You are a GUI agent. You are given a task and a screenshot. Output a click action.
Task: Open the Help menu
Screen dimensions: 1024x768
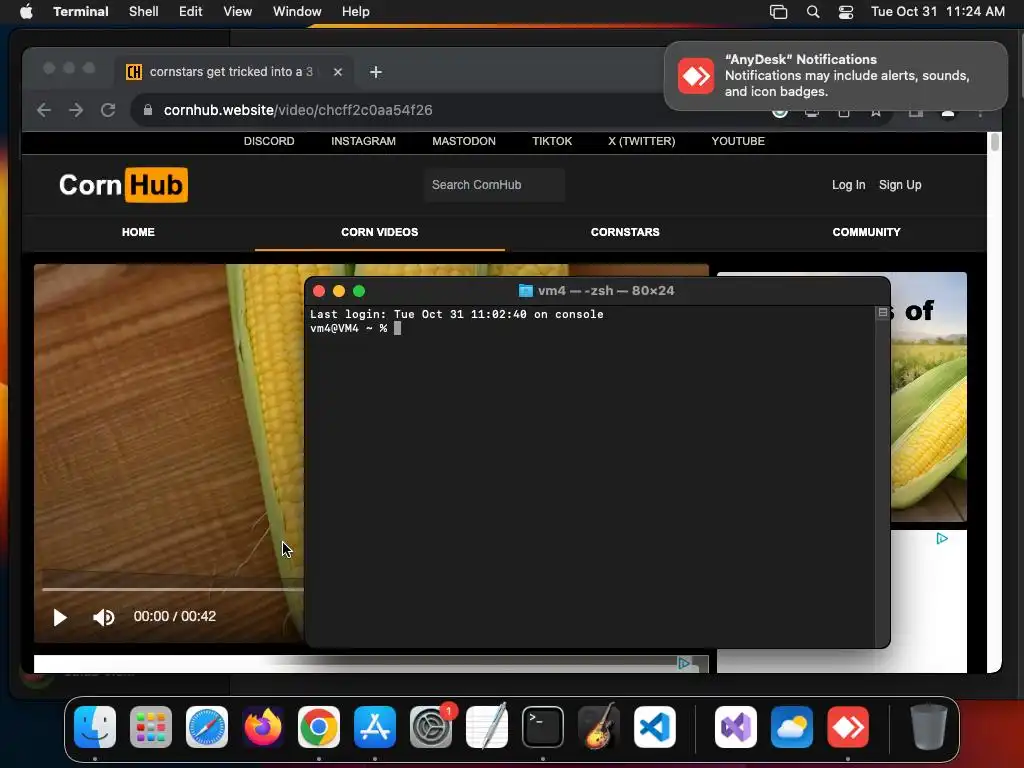[x=356, y=11]
